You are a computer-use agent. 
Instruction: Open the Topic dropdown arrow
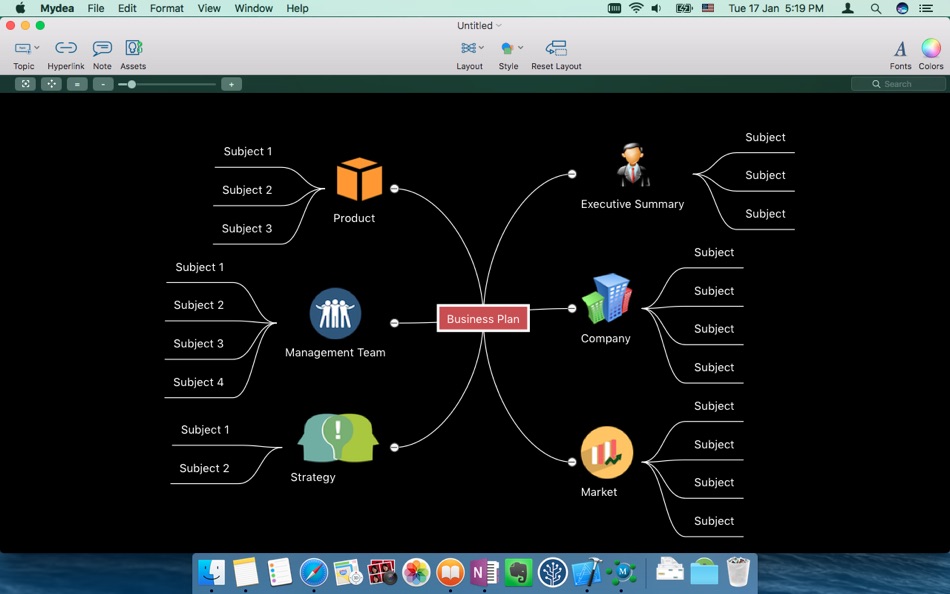tap(37, 47)
